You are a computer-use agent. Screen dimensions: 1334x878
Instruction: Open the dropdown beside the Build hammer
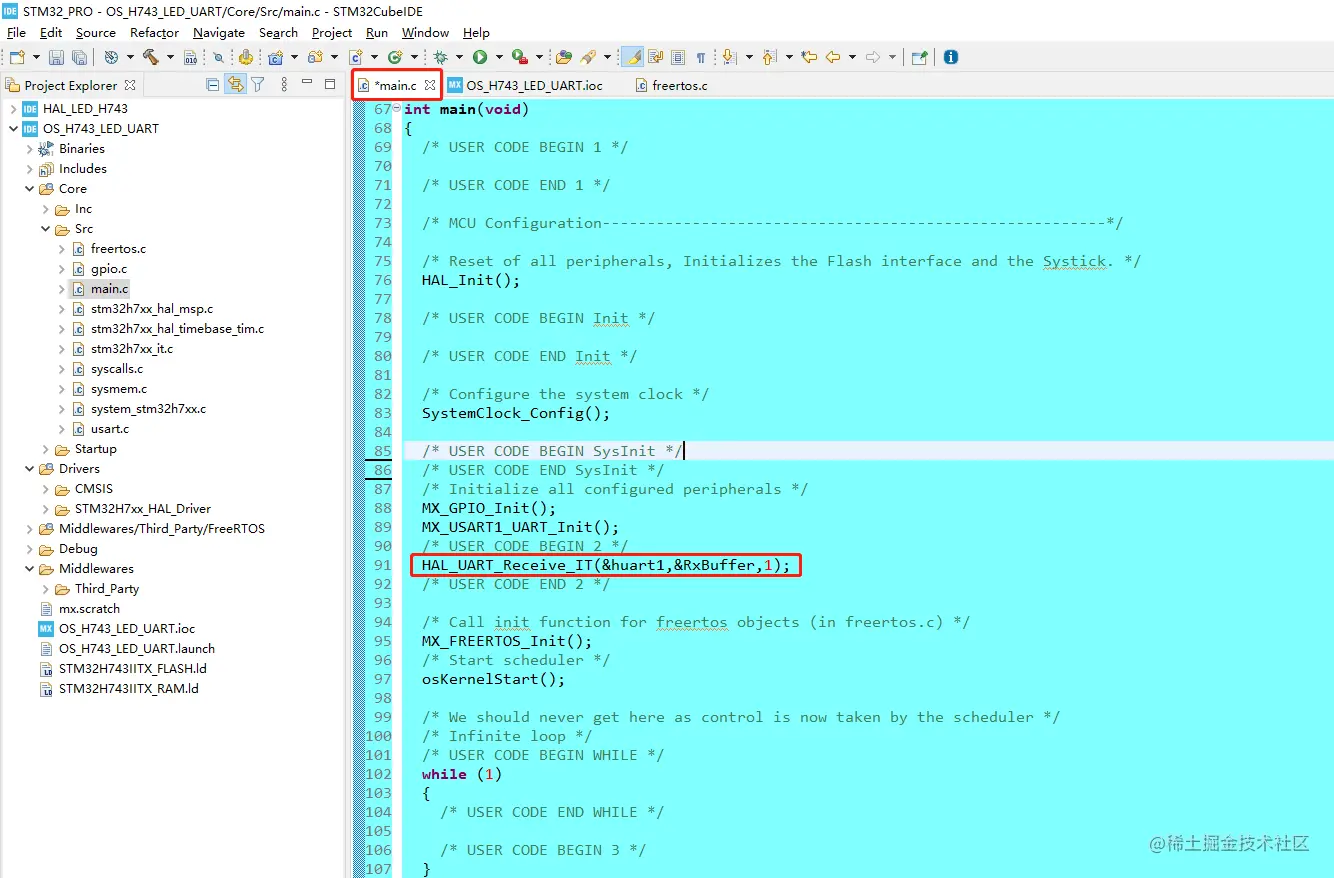click(170, 57)
